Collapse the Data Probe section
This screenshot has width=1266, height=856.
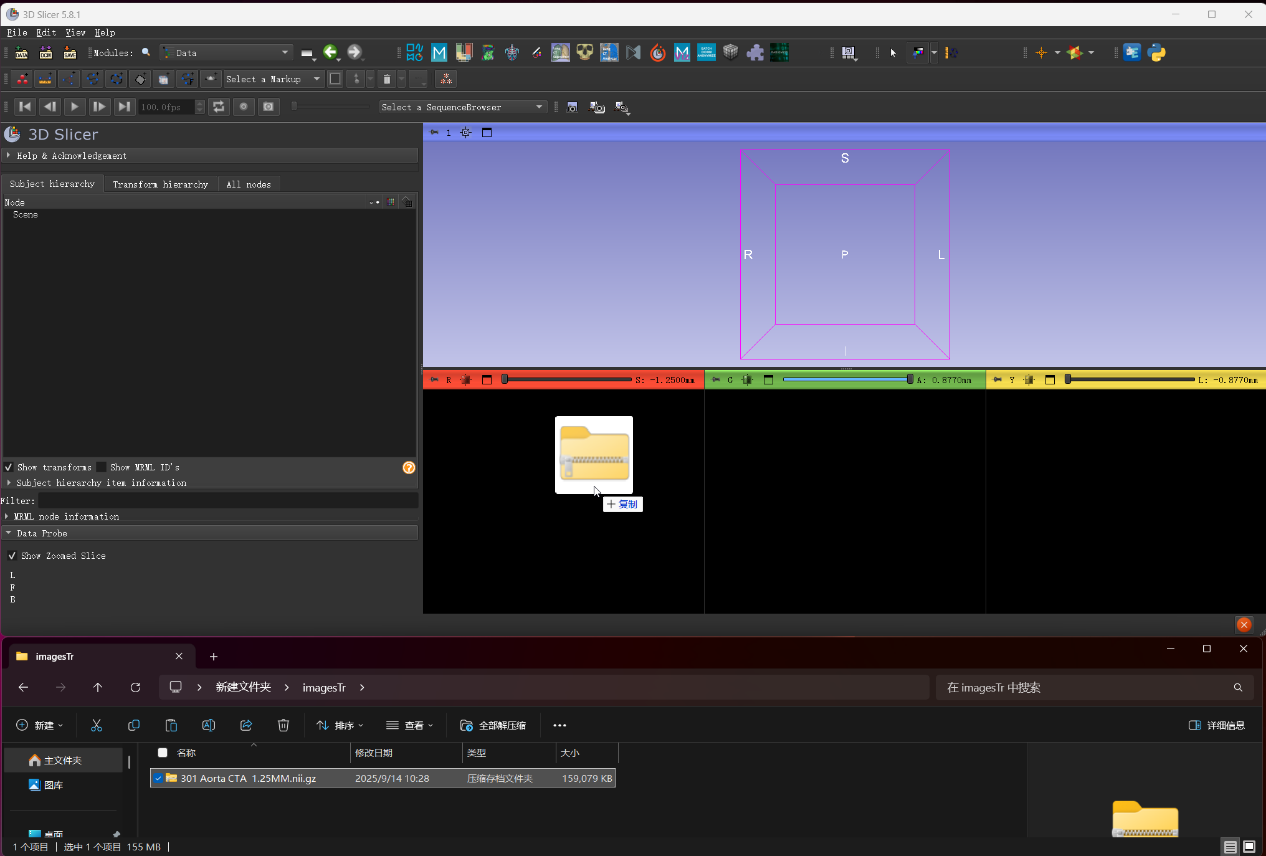(x=210, y=534)
